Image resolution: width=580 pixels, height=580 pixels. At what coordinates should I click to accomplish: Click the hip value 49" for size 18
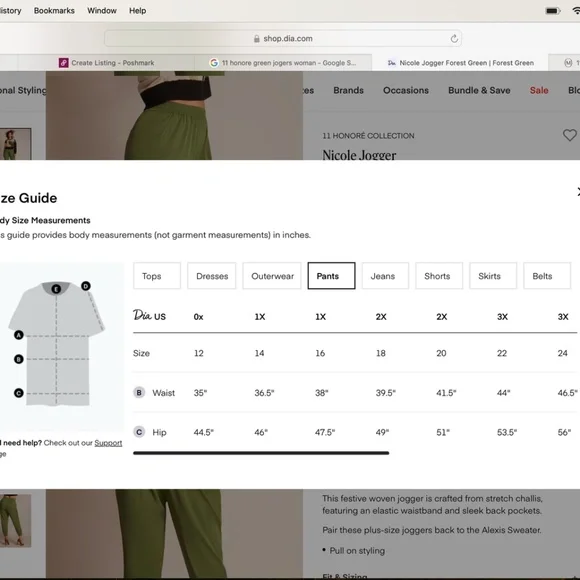pos(382,432)
